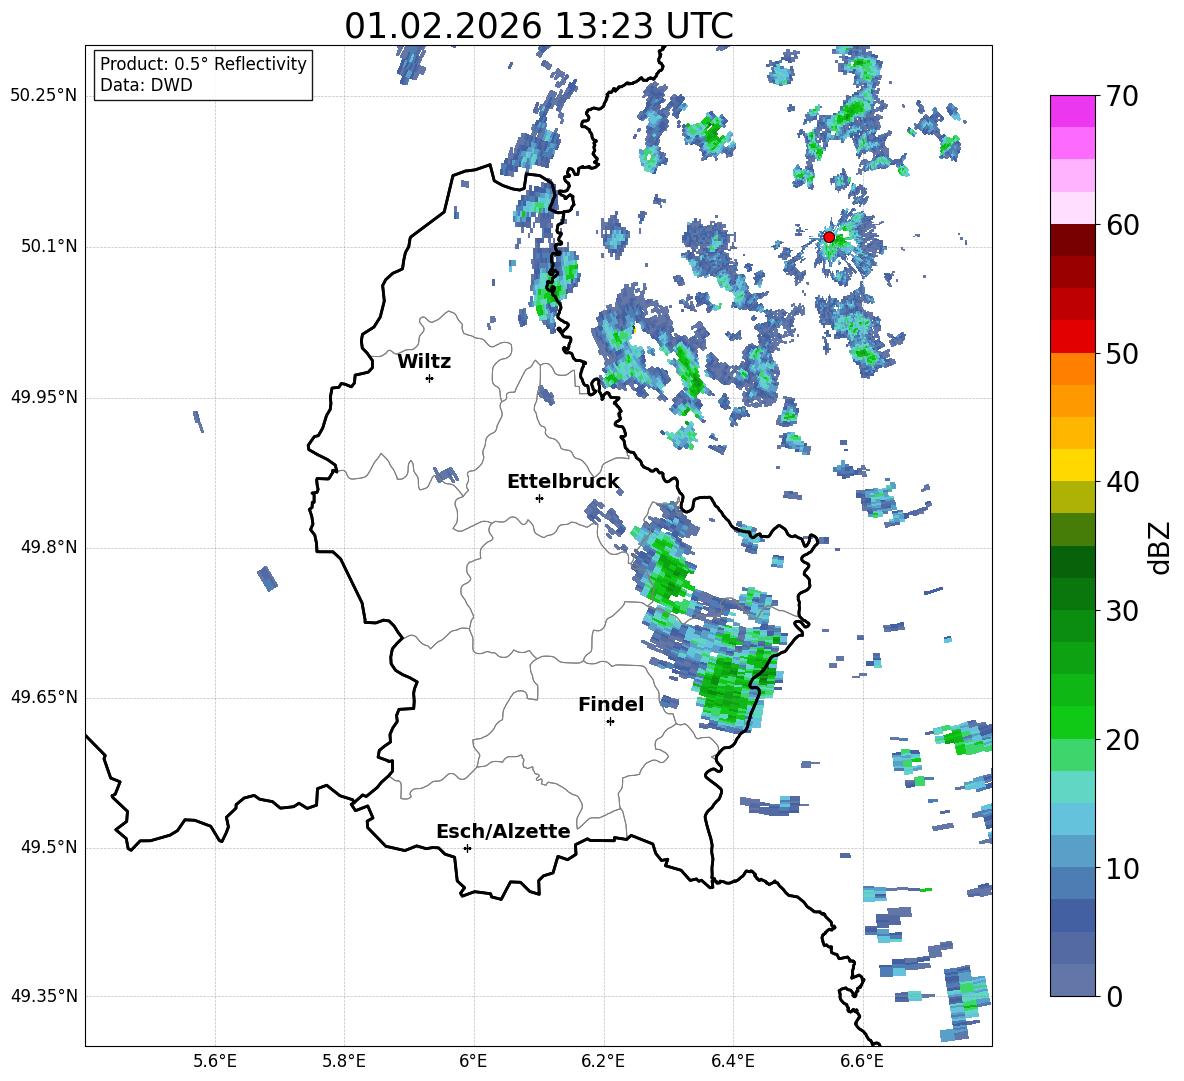
Task: Click the Wiltz city label
Action: [x=424, y=362]
